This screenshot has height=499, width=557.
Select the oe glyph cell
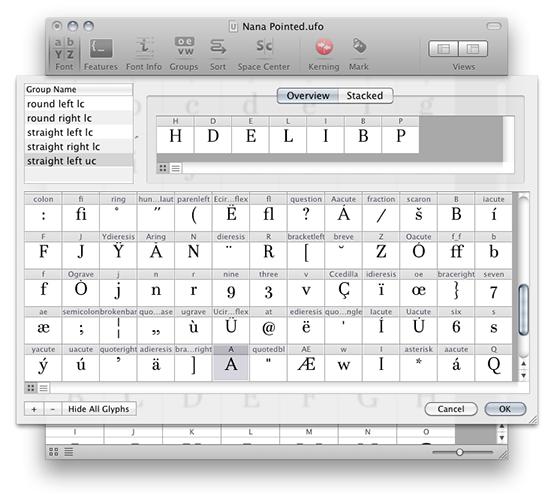coord(418,287)
